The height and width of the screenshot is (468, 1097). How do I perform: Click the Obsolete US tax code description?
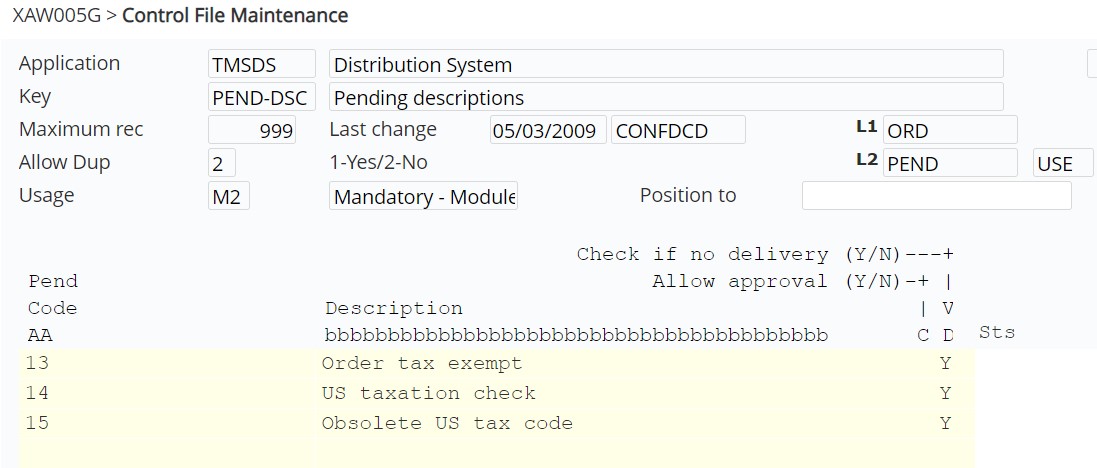[447, 423]
